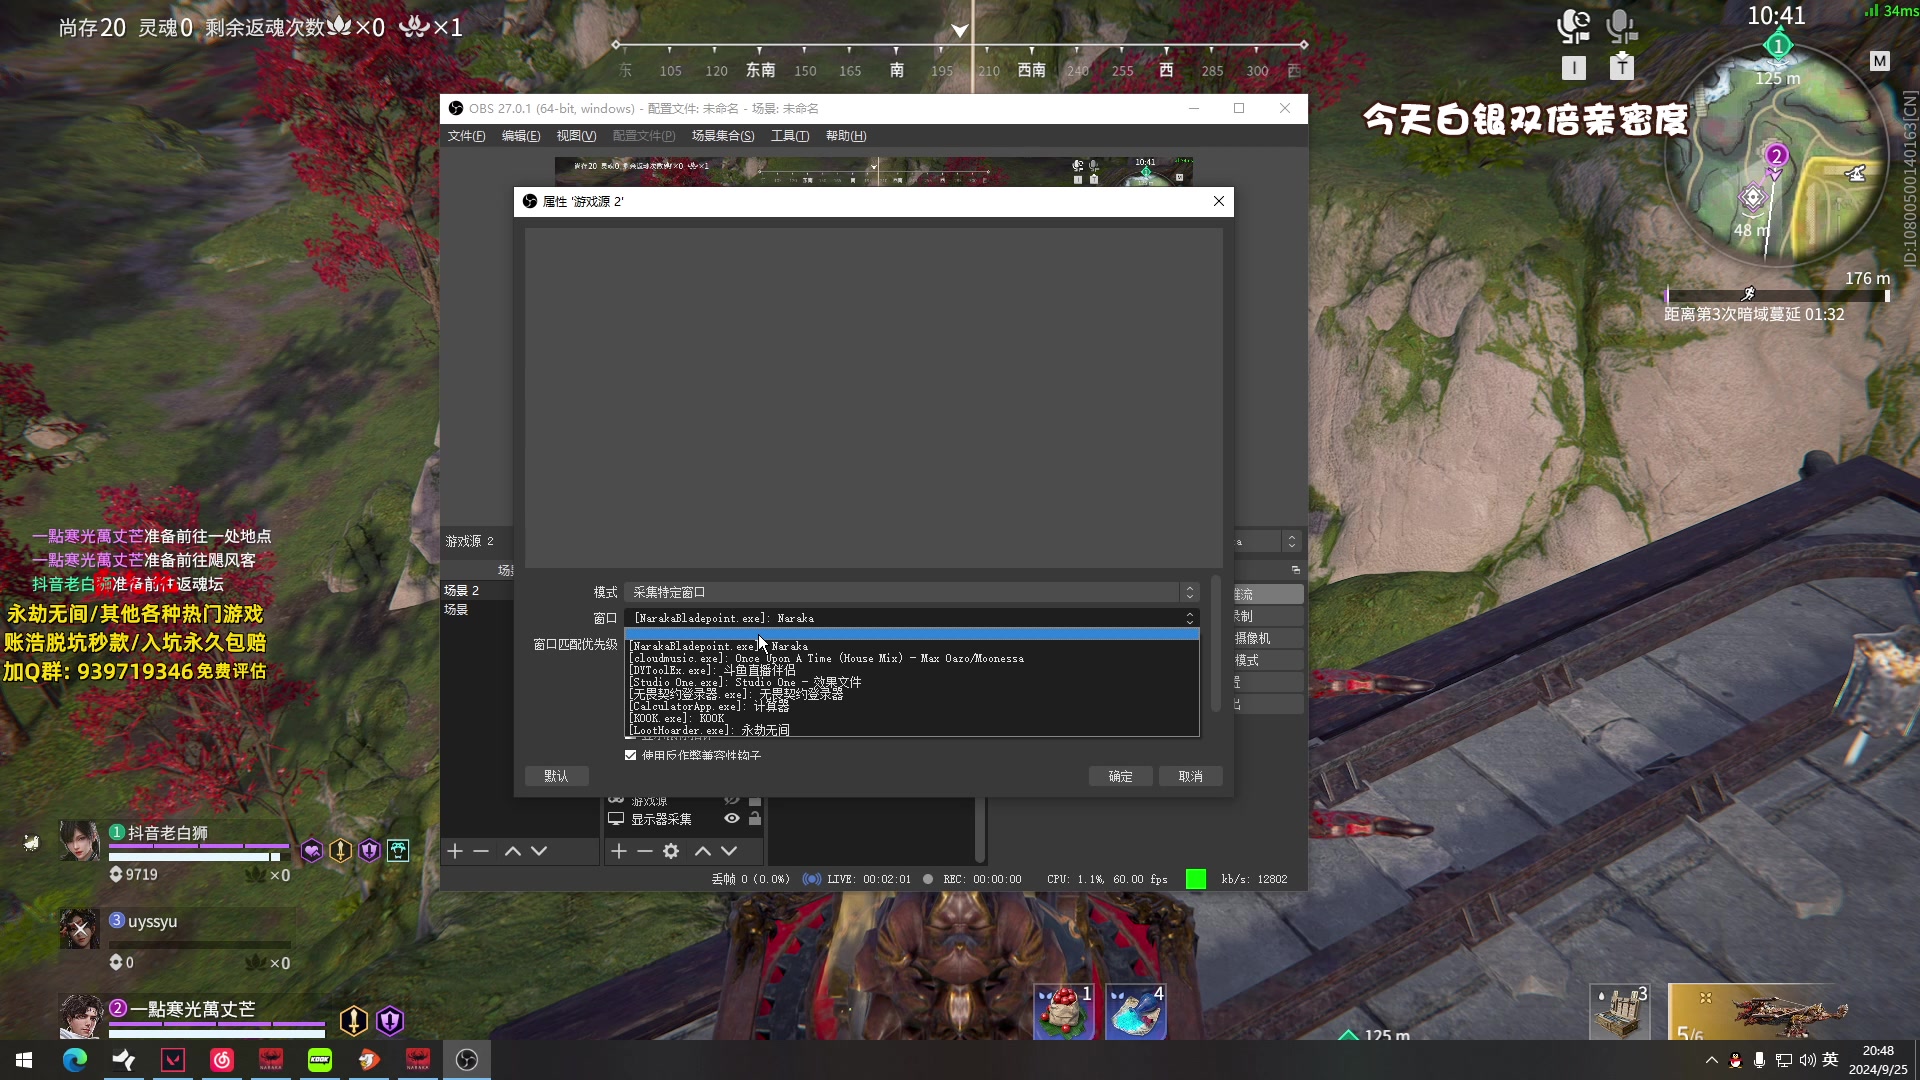Click the 默认 defaults button
This screenshot has height=1080, width=1920.
pos(556,777)
